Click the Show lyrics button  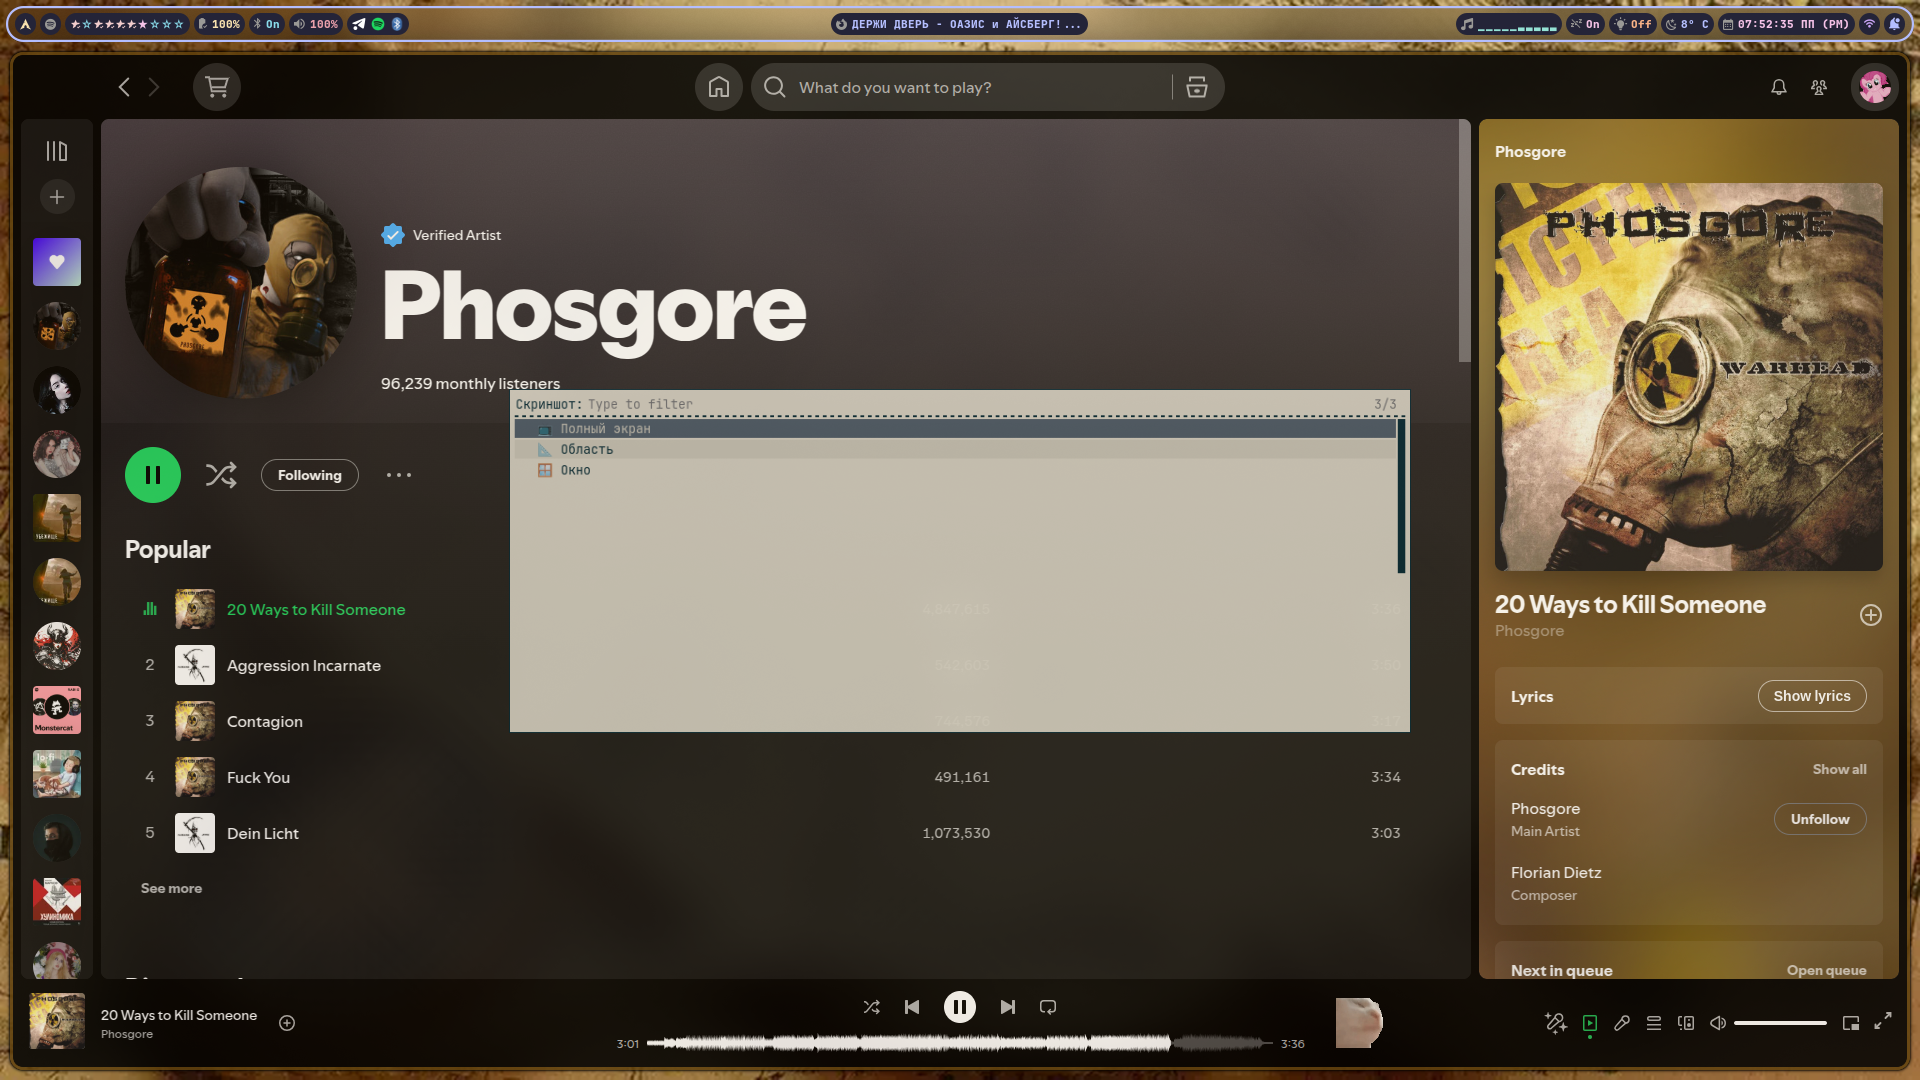tap(1811, 696)
